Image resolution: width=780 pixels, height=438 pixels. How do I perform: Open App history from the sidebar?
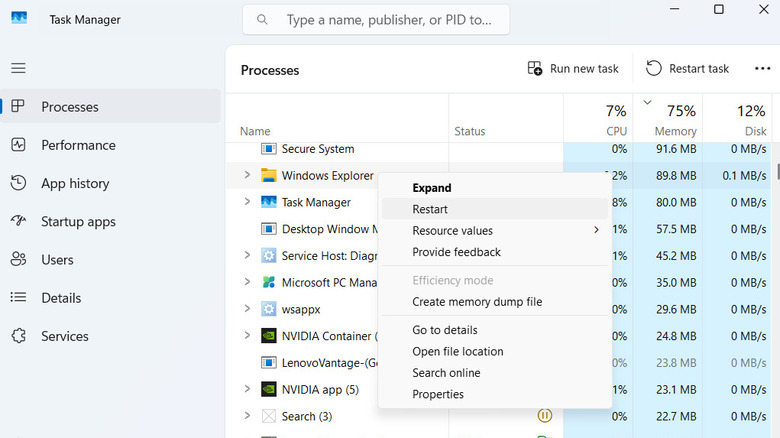coord(18,184)
